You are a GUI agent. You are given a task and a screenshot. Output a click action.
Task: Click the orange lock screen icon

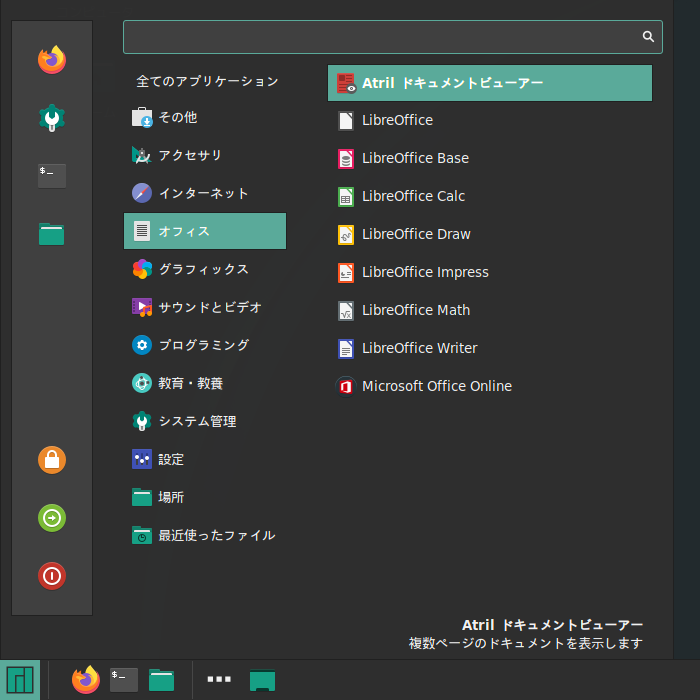(x=52, y=460)
